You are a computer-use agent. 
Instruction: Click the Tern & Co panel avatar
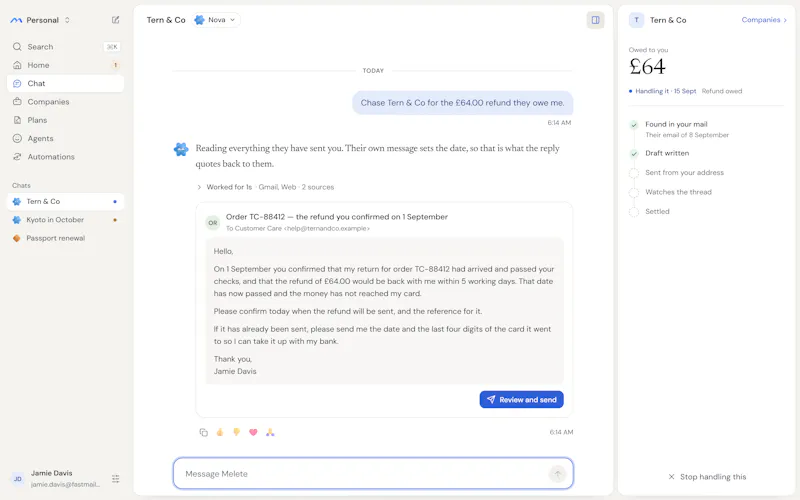click(x=636, y=20)
